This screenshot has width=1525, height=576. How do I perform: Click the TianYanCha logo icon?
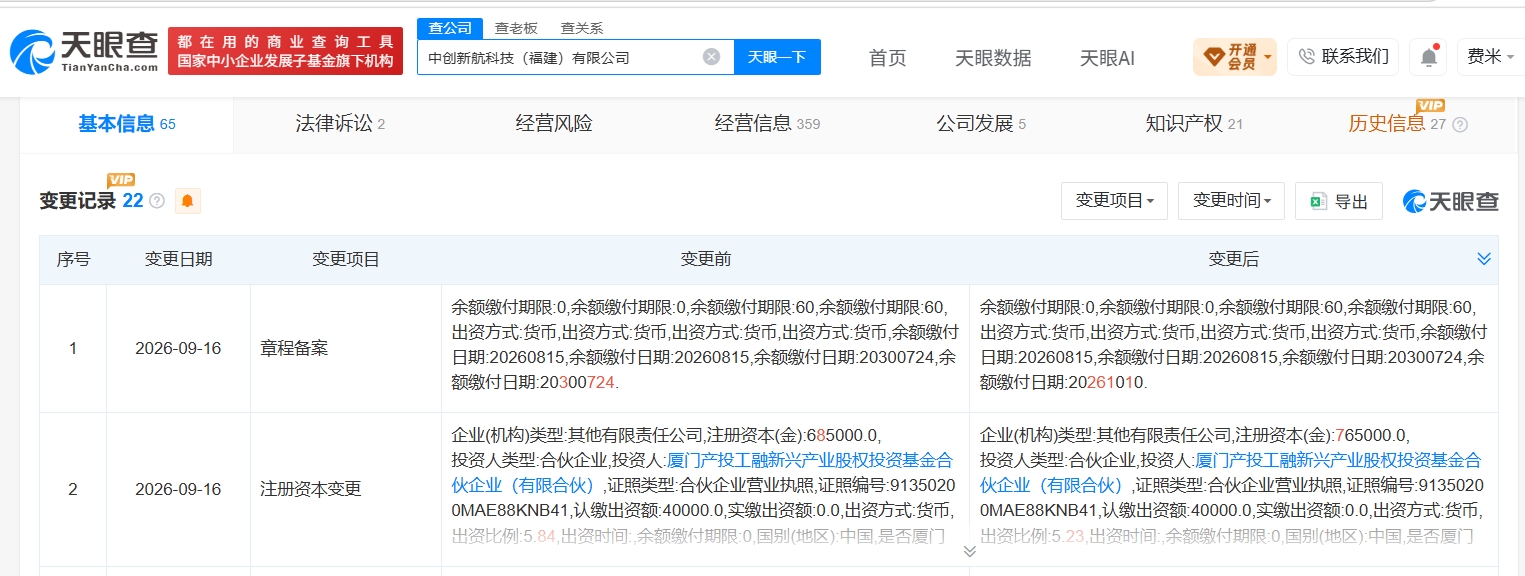[x=33, y=51]
